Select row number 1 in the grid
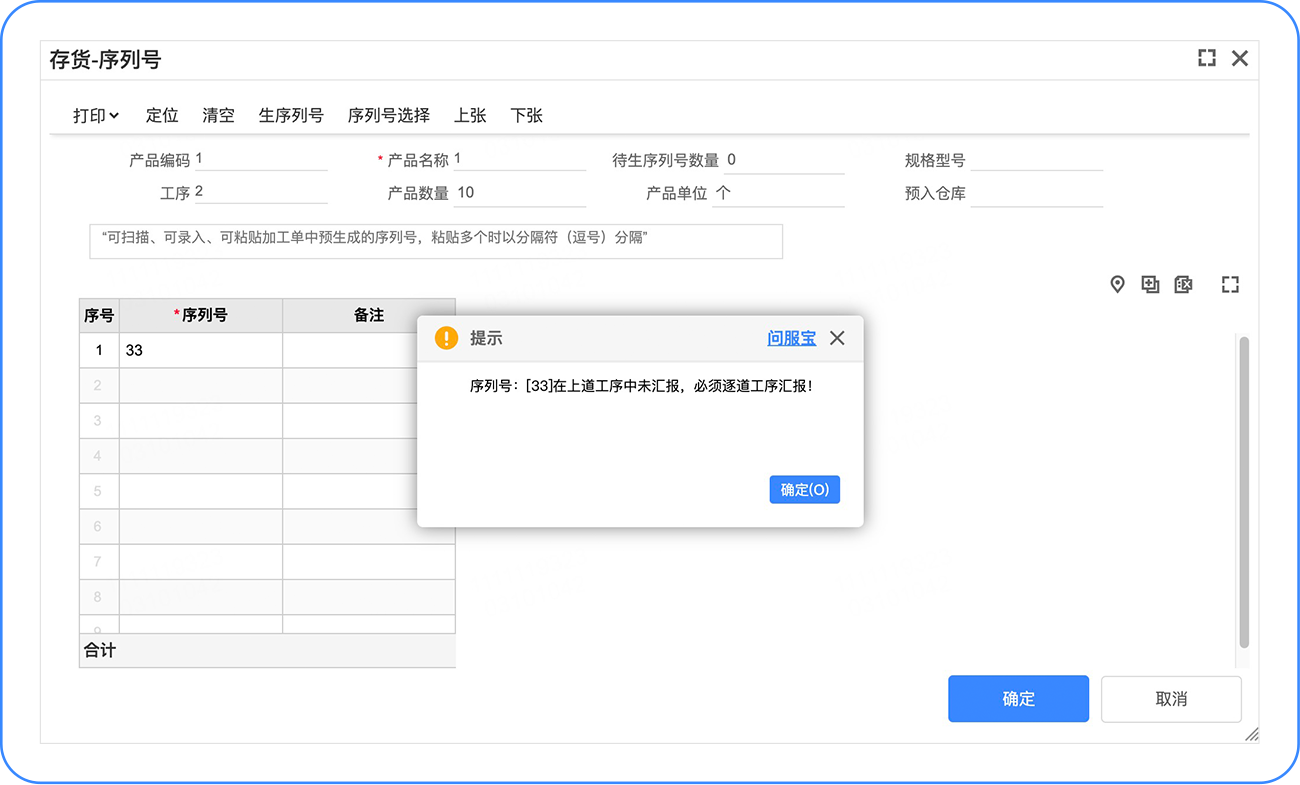Viewport: 1300px width, 785px height. (x=99, y=351)
